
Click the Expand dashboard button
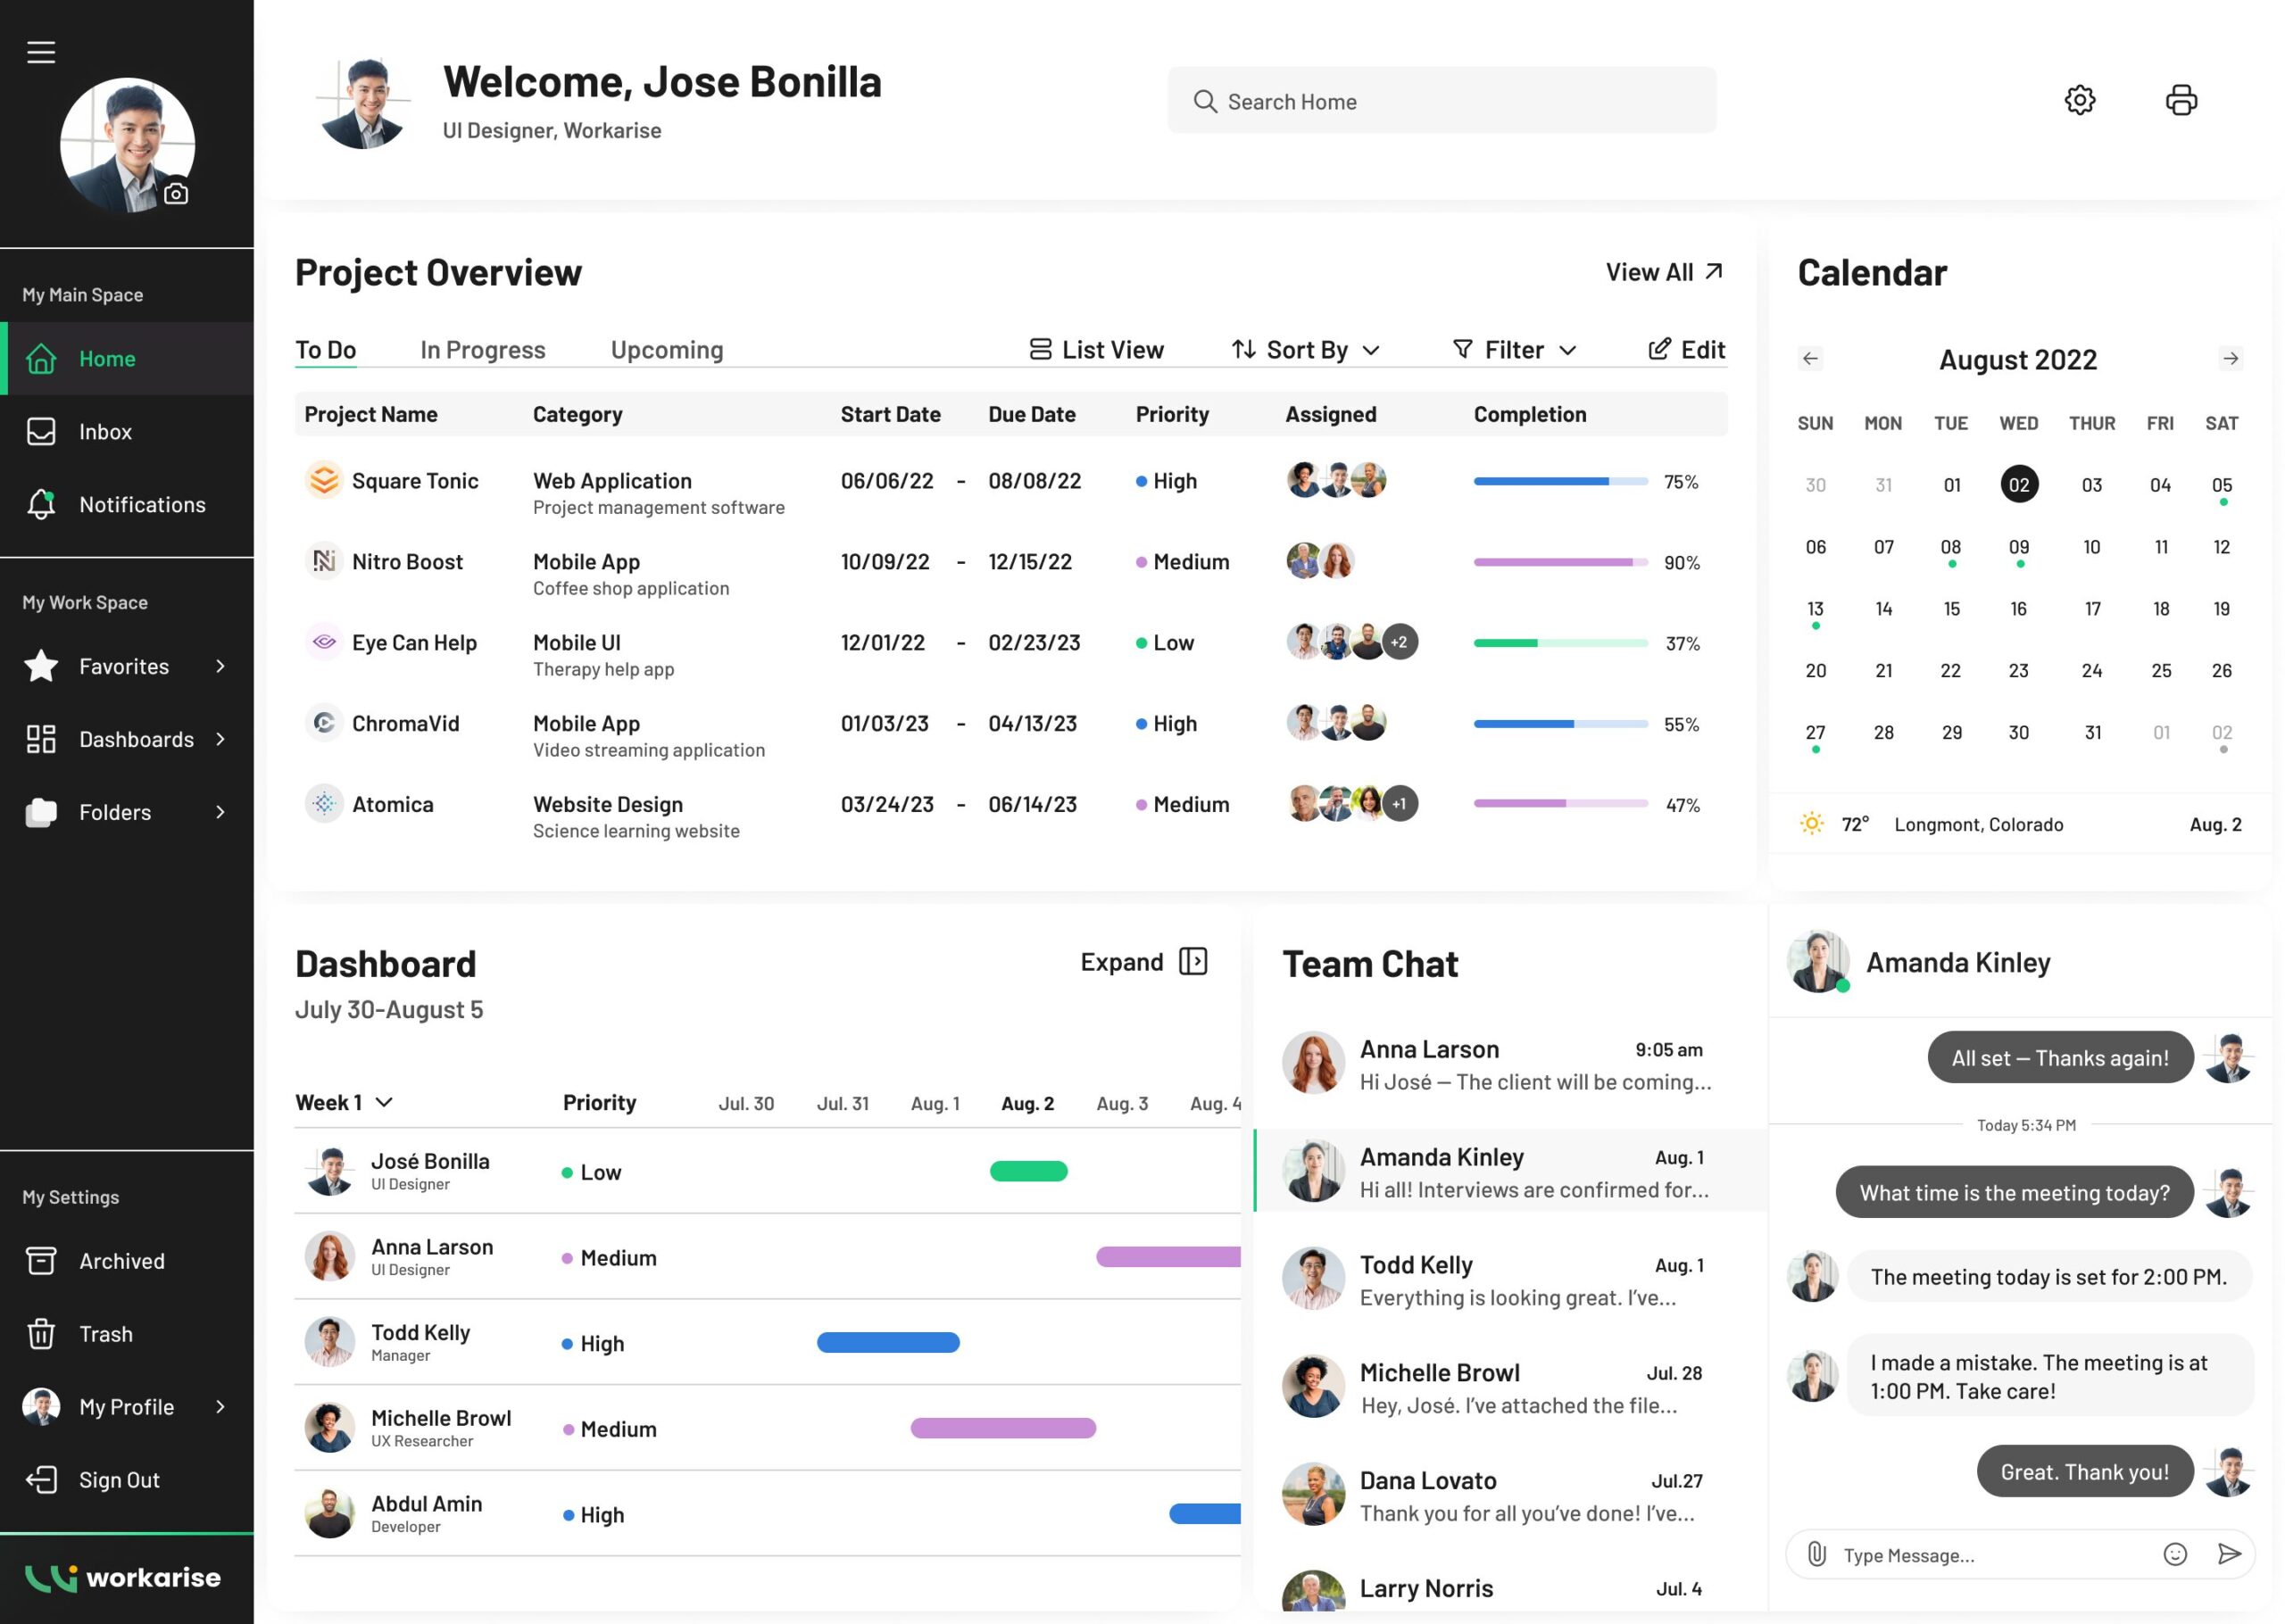(1143, 962)
